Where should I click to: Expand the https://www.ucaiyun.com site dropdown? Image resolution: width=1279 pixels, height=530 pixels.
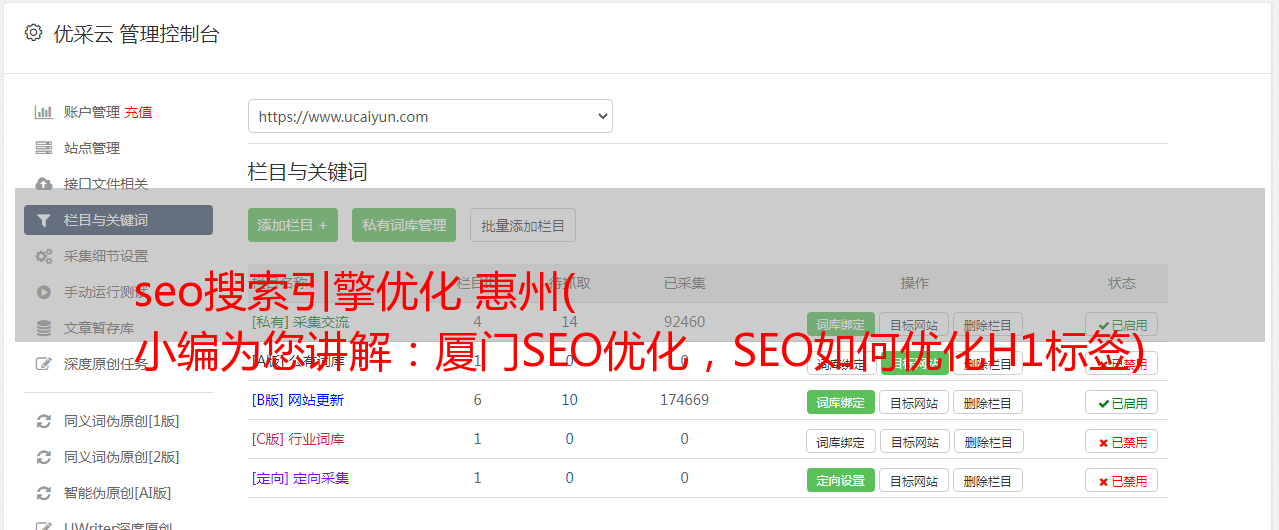coord(430,116)
